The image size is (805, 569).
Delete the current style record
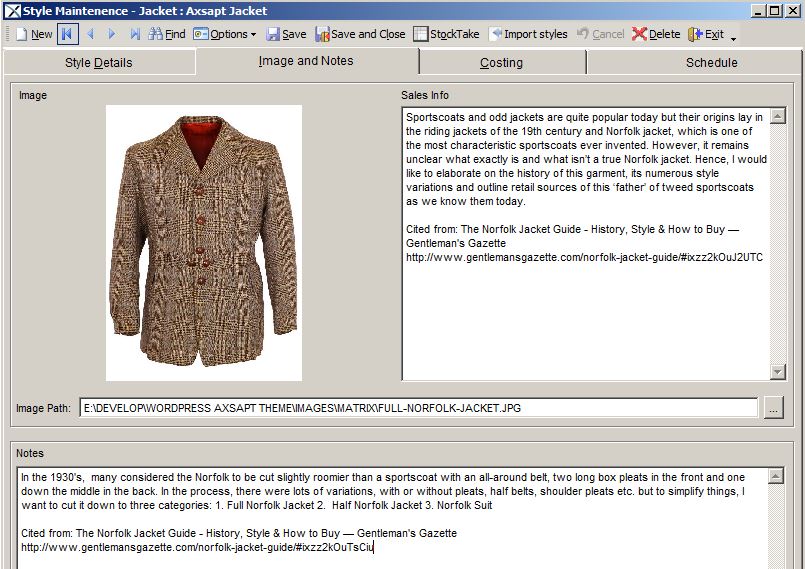(x=656, y=34)
